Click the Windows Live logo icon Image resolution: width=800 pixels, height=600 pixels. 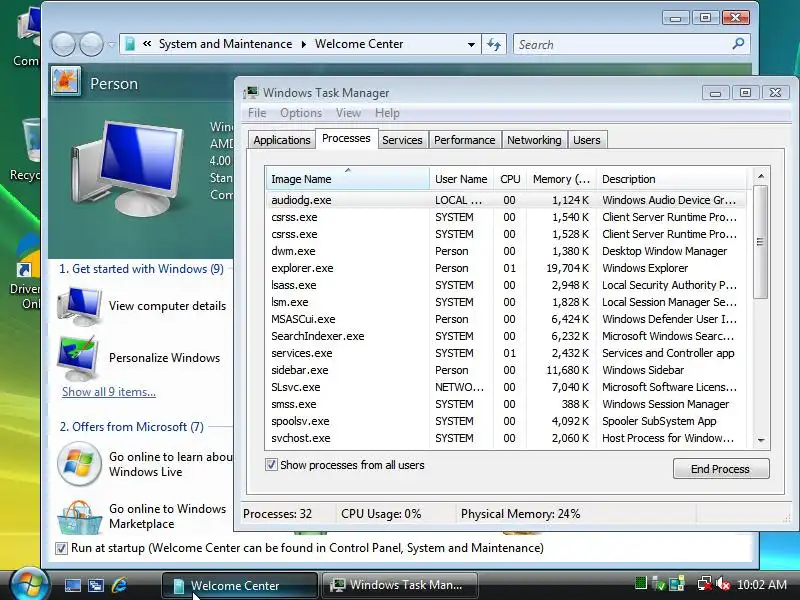tap(80, 464)
